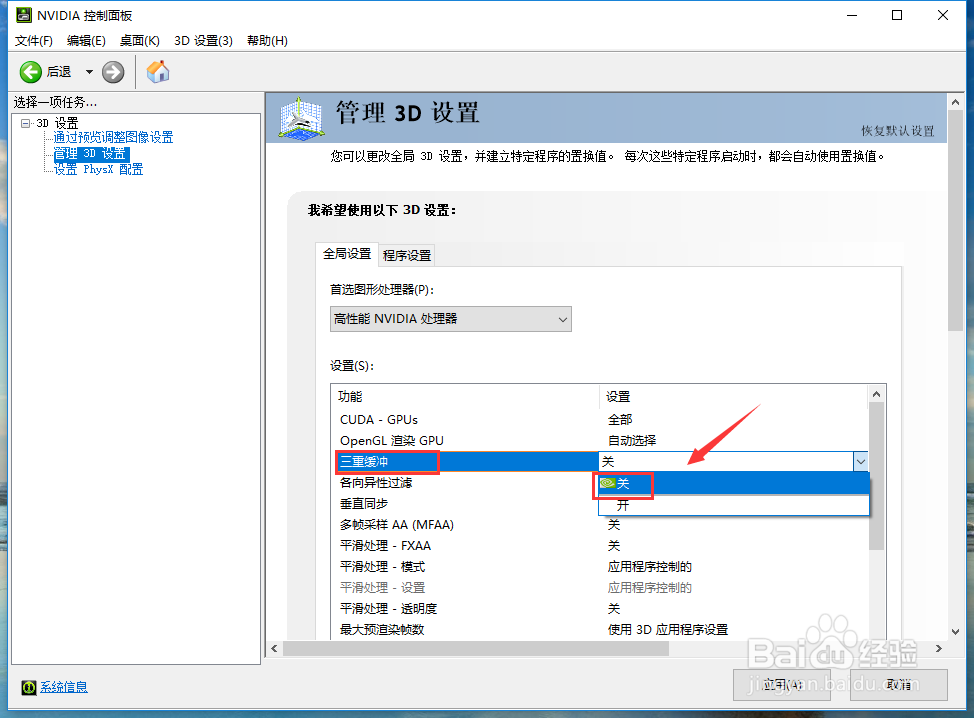Select the OpenGL 渲染 GPU row

[599, 440]
